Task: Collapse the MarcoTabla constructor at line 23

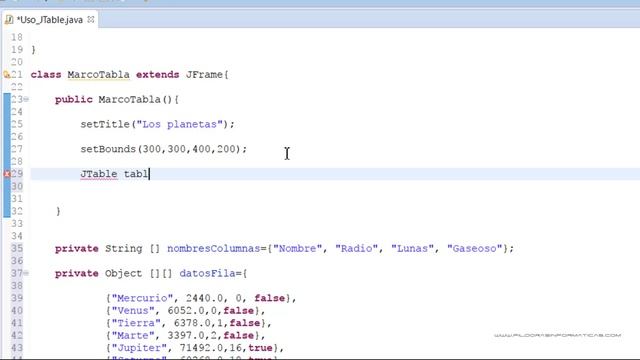Action: tap(26, 99)
